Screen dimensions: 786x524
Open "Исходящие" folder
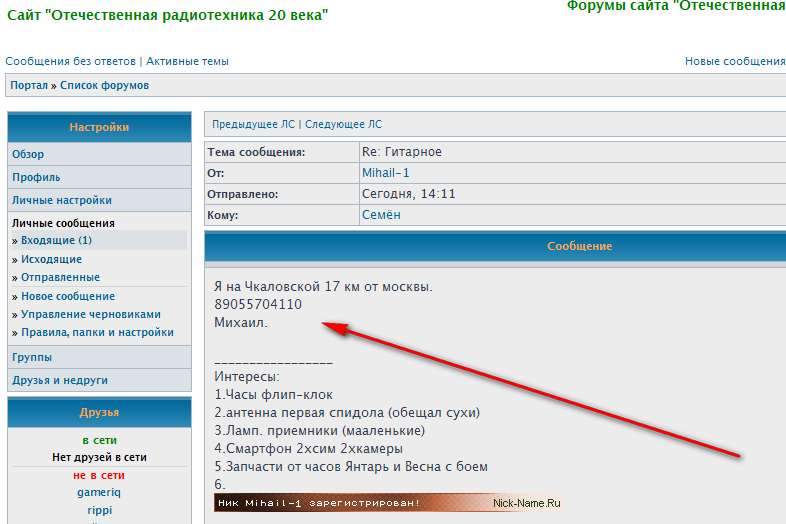click(x=51, y=259)
